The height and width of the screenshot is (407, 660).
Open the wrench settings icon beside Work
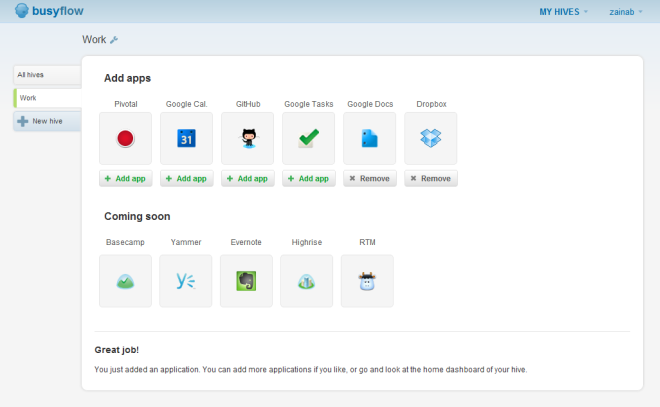pos(114,40)
